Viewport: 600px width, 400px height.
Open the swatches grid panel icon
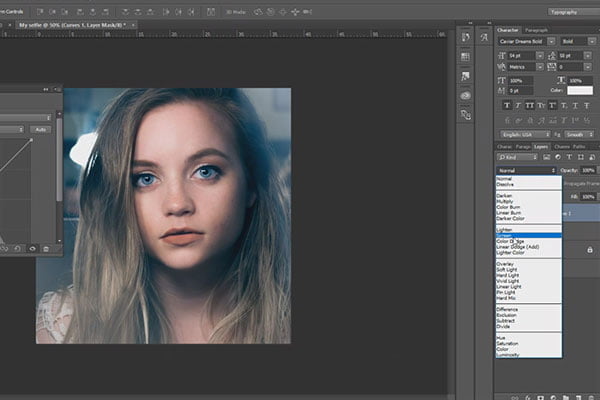click(465, 57)
